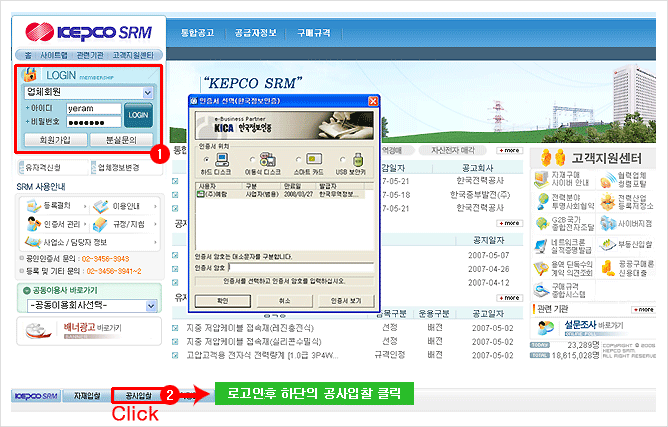Click the 분실문의 button

tap(121, 140)
